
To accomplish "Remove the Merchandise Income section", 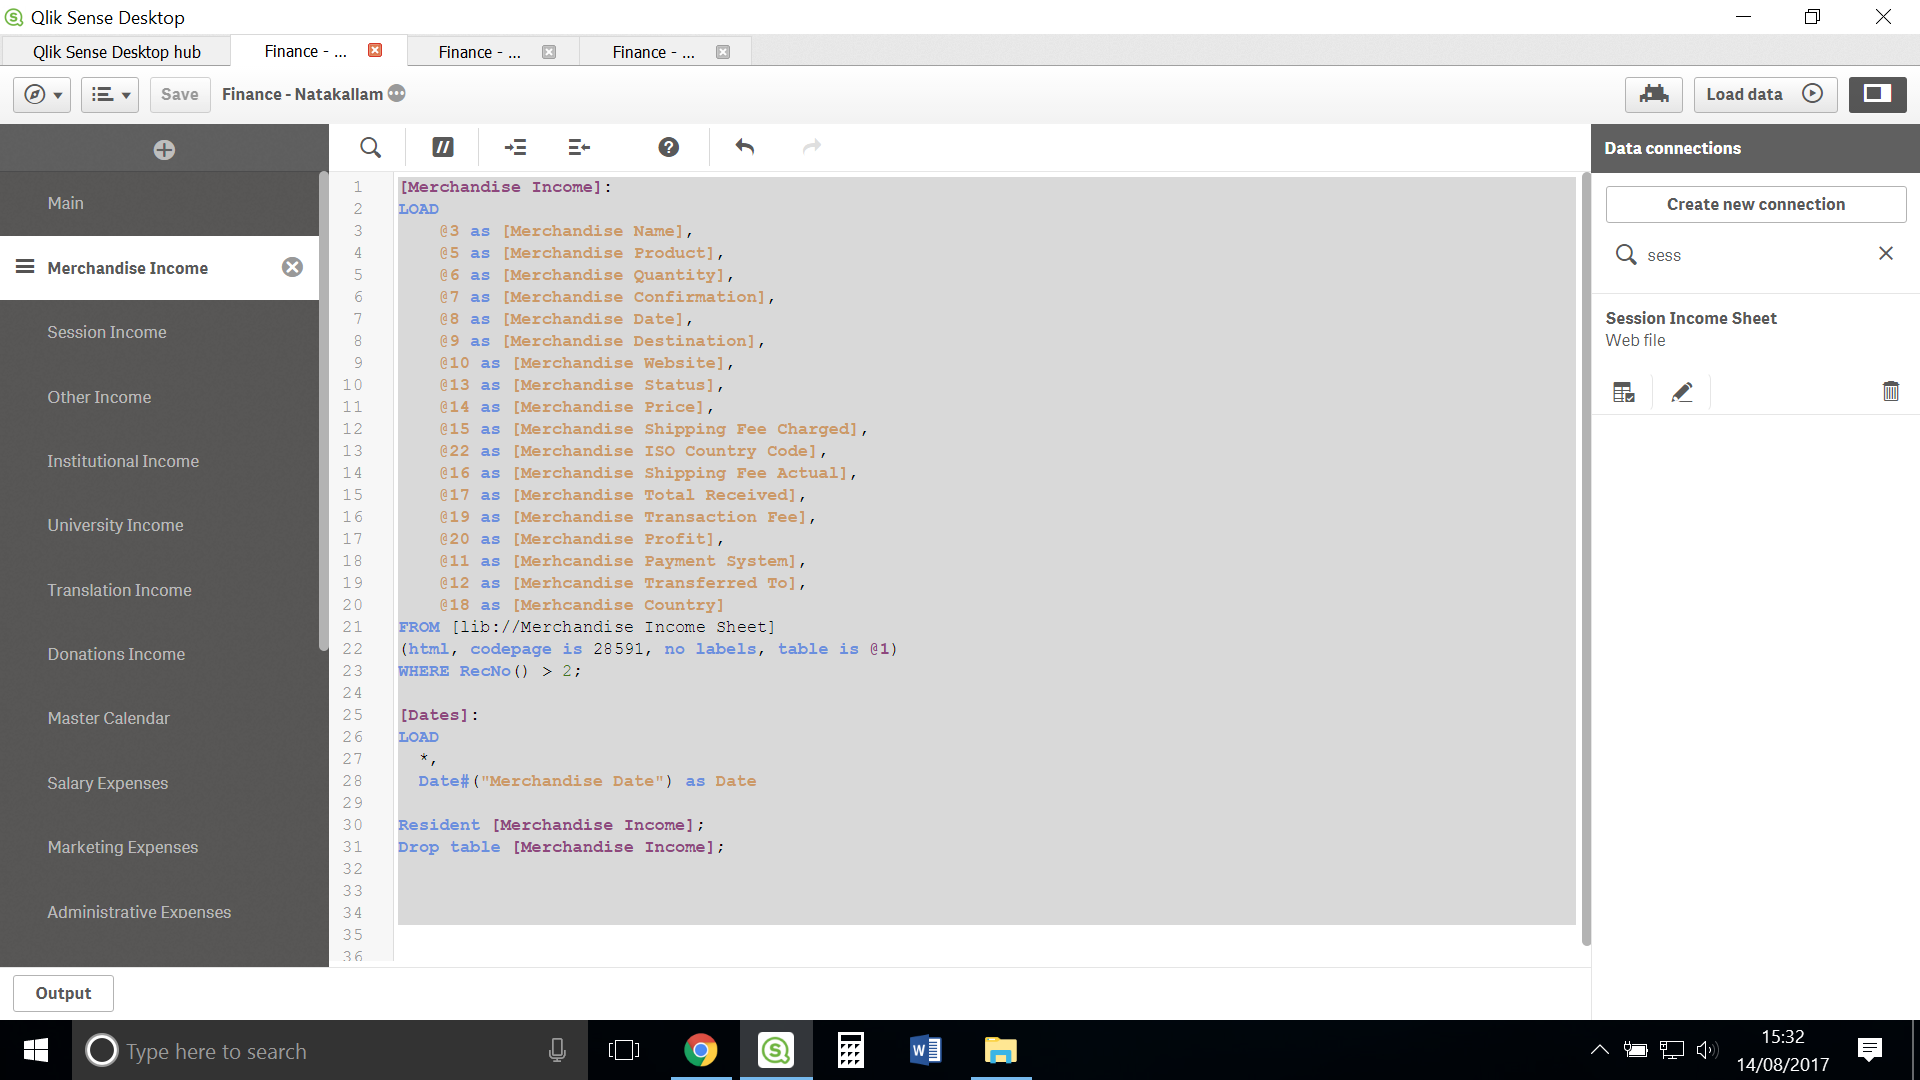I will coord(292,267).
